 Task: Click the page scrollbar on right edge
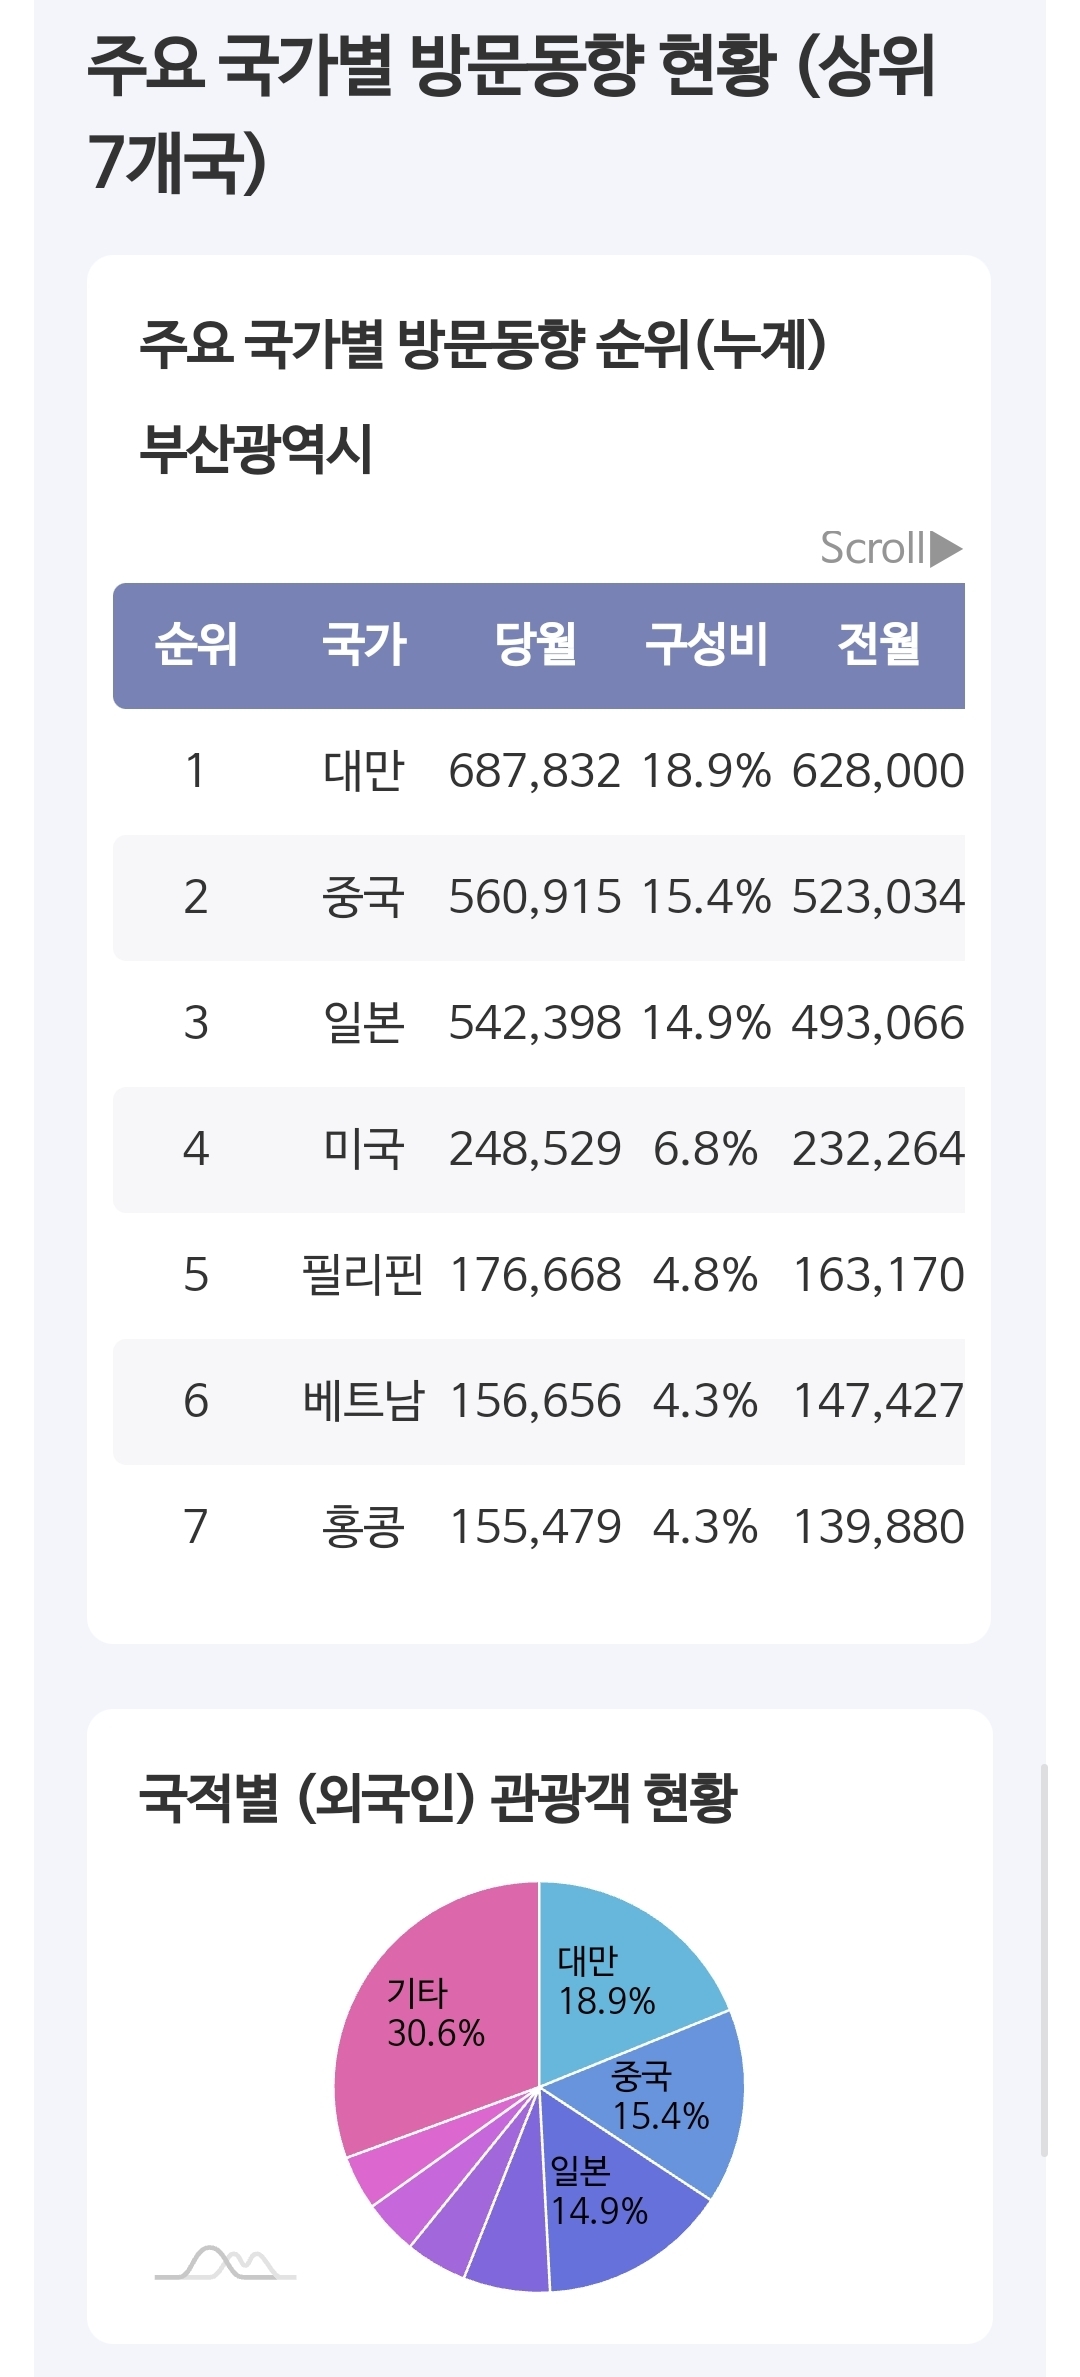1044,1960
